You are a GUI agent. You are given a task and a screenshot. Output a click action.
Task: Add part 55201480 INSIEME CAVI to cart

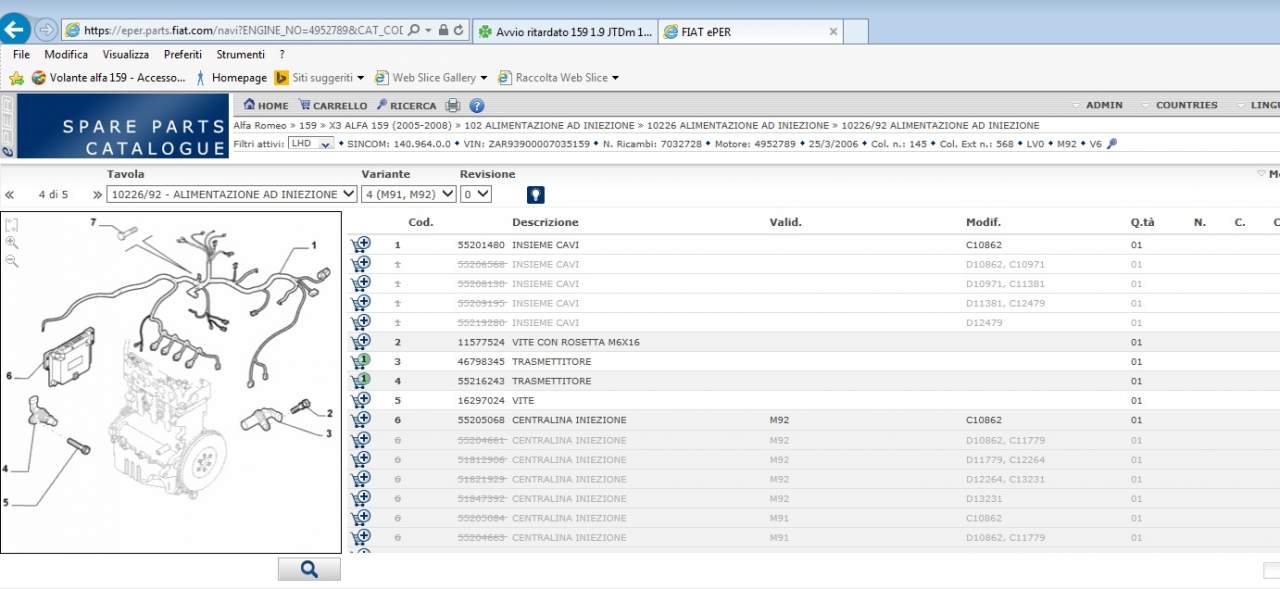(x=361, y=244)
